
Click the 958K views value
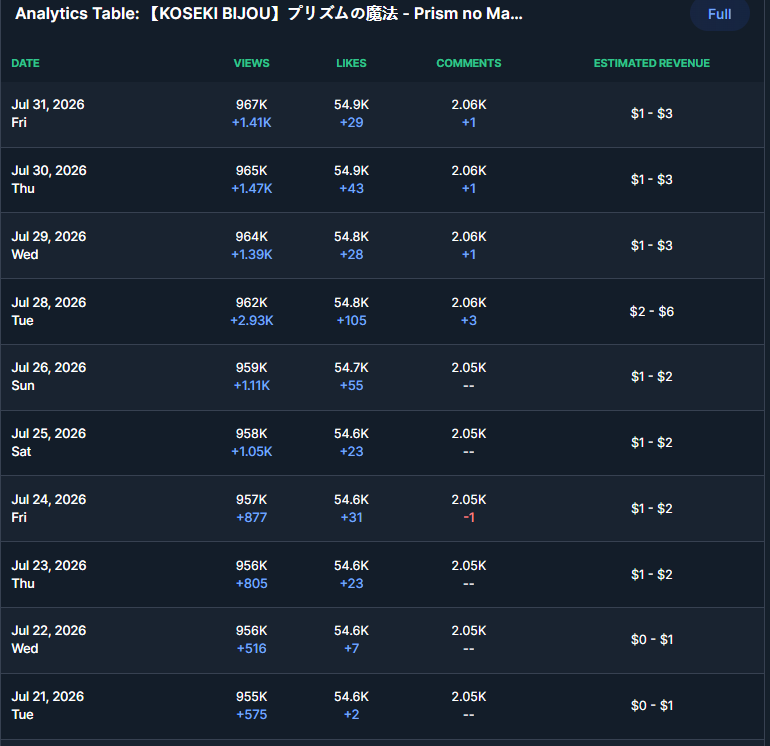(x=251, y=434)
